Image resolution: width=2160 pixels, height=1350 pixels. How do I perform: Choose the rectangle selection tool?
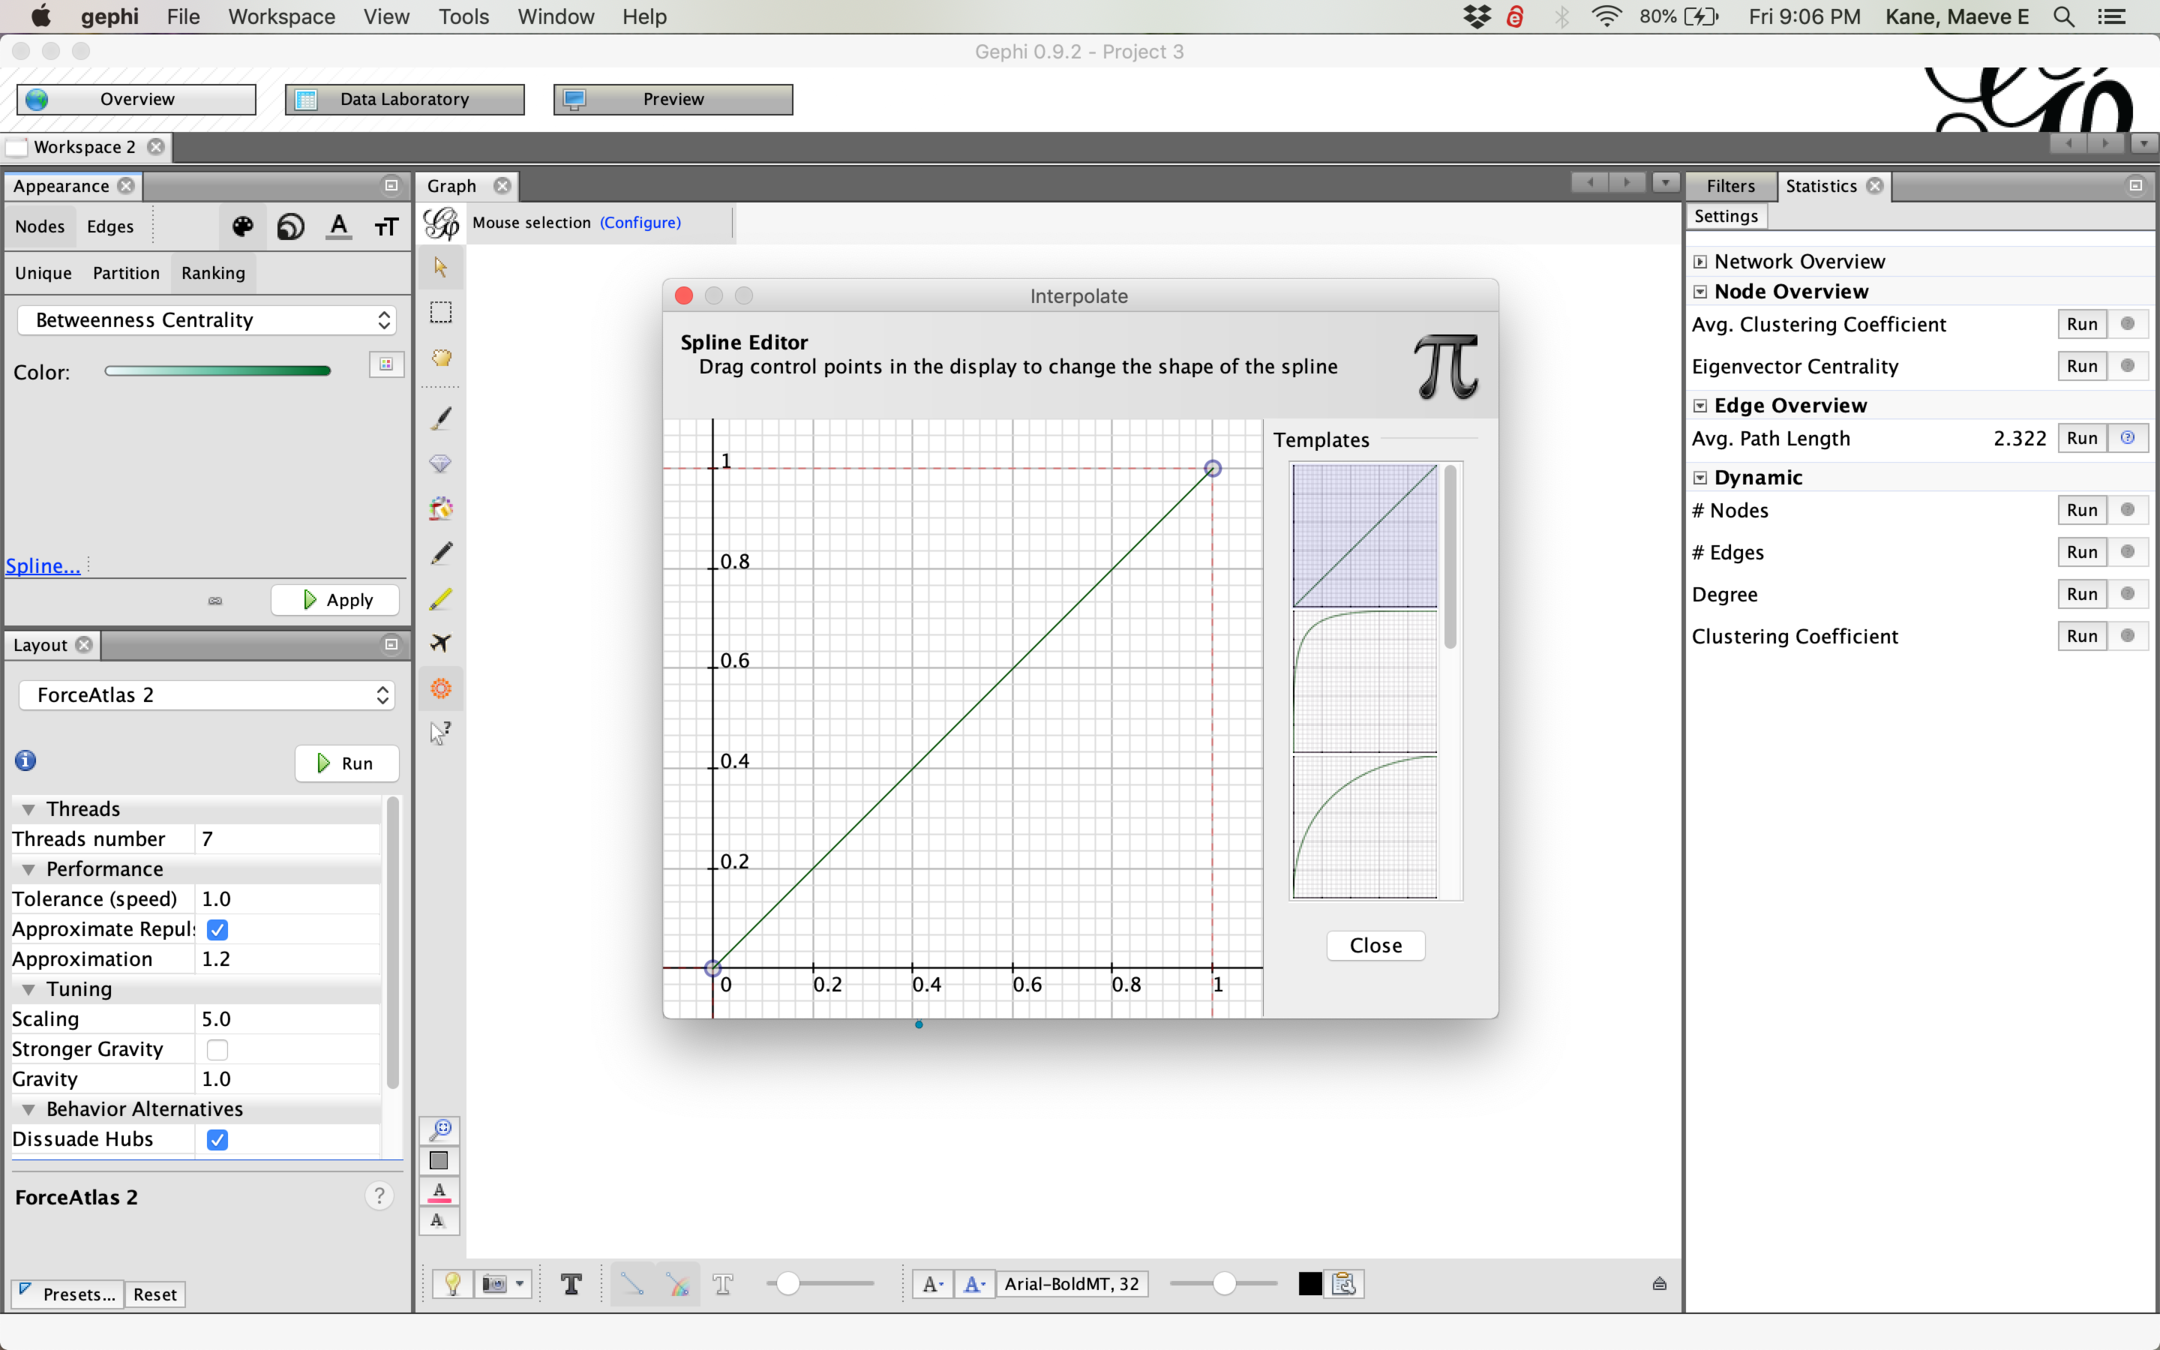440,312
